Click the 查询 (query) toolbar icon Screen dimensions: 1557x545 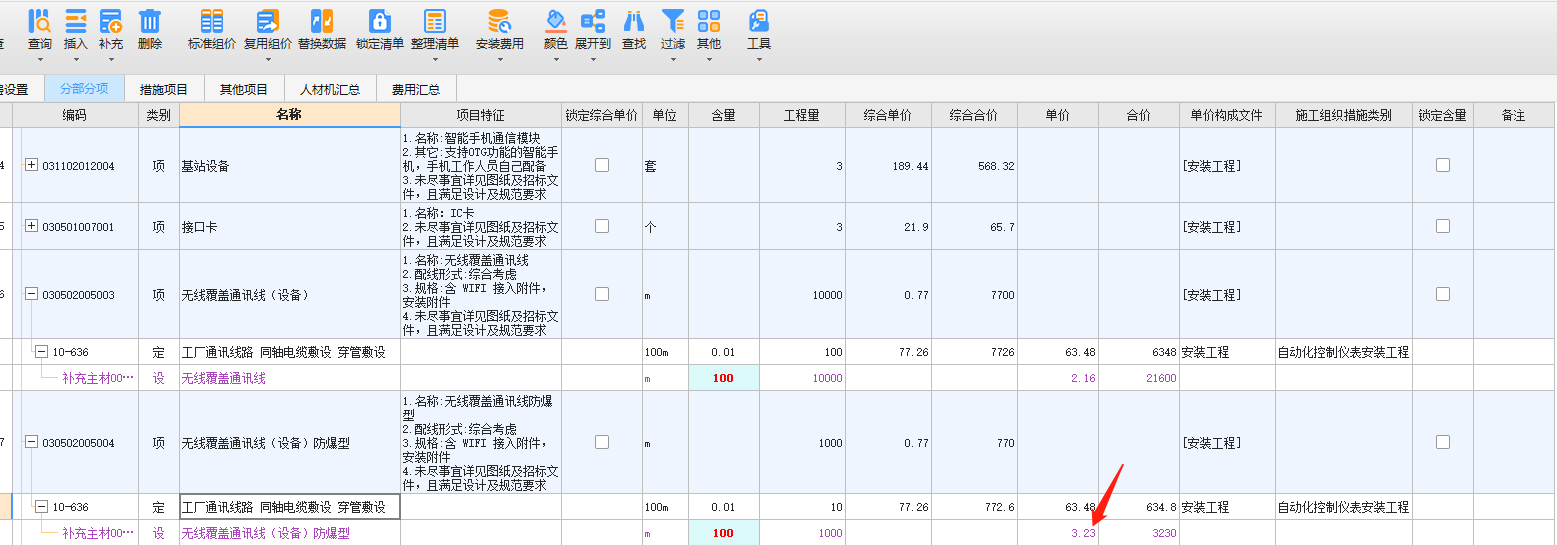40,20
